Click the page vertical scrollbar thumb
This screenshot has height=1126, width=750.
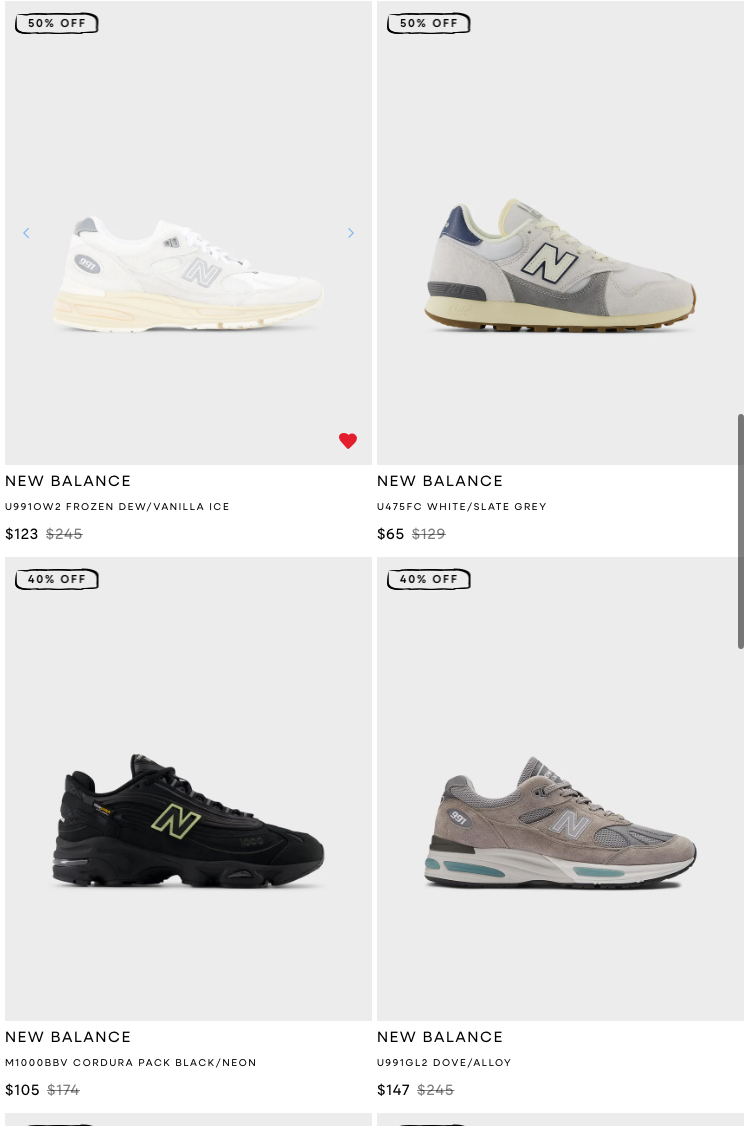coord(741,531)
